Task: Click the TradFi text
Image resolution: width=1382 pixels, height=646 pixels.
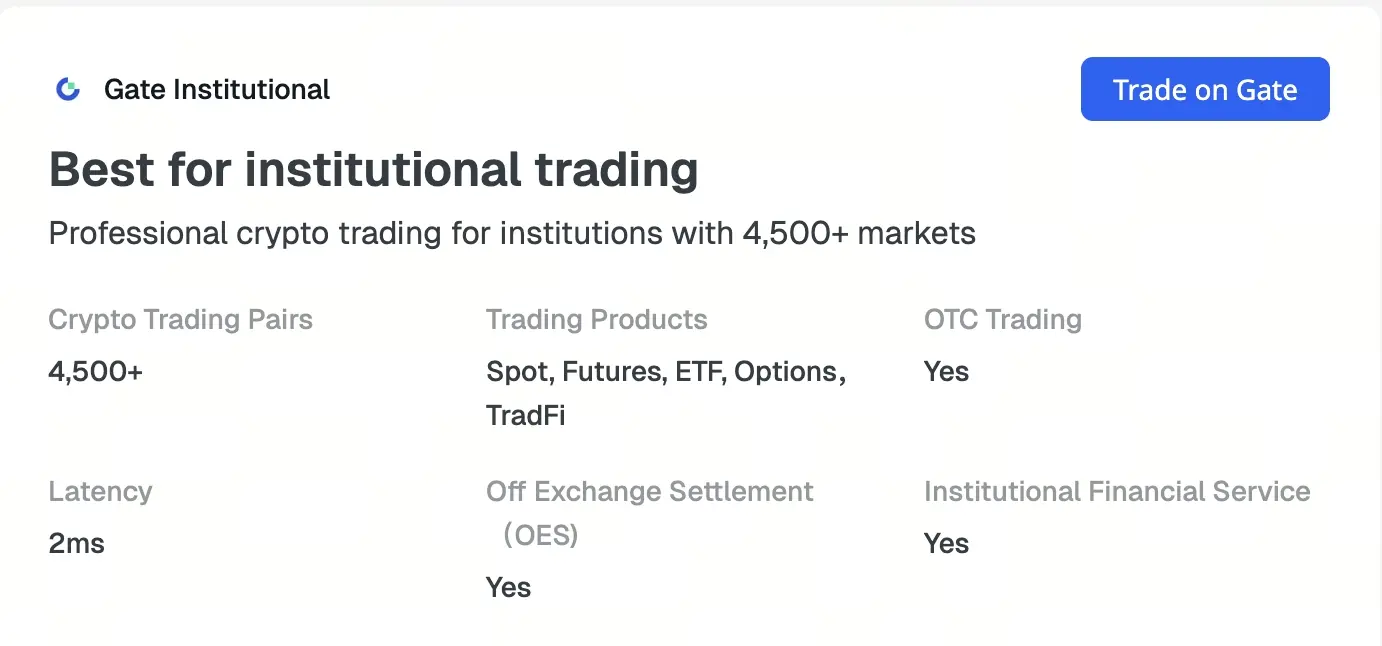Action: coord(525,416)
